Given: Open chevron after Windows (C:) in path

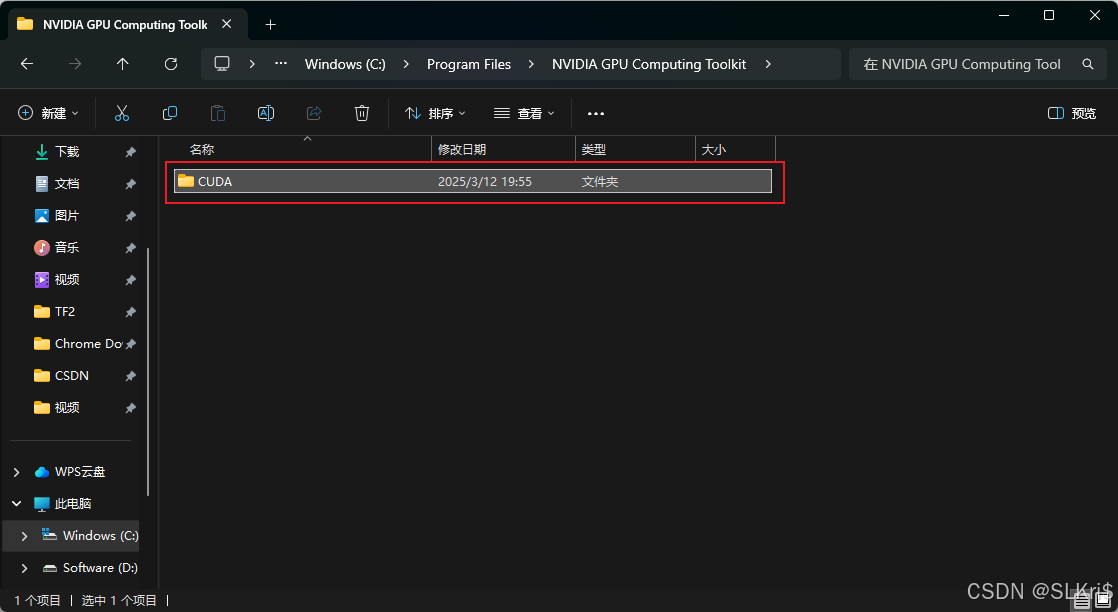Looking at the screenshot, I should (x=406, y=64).
